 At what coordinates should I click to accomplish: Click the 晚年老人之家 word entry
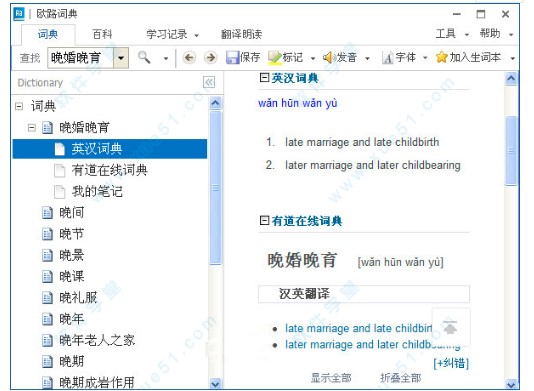coord(97,340)
